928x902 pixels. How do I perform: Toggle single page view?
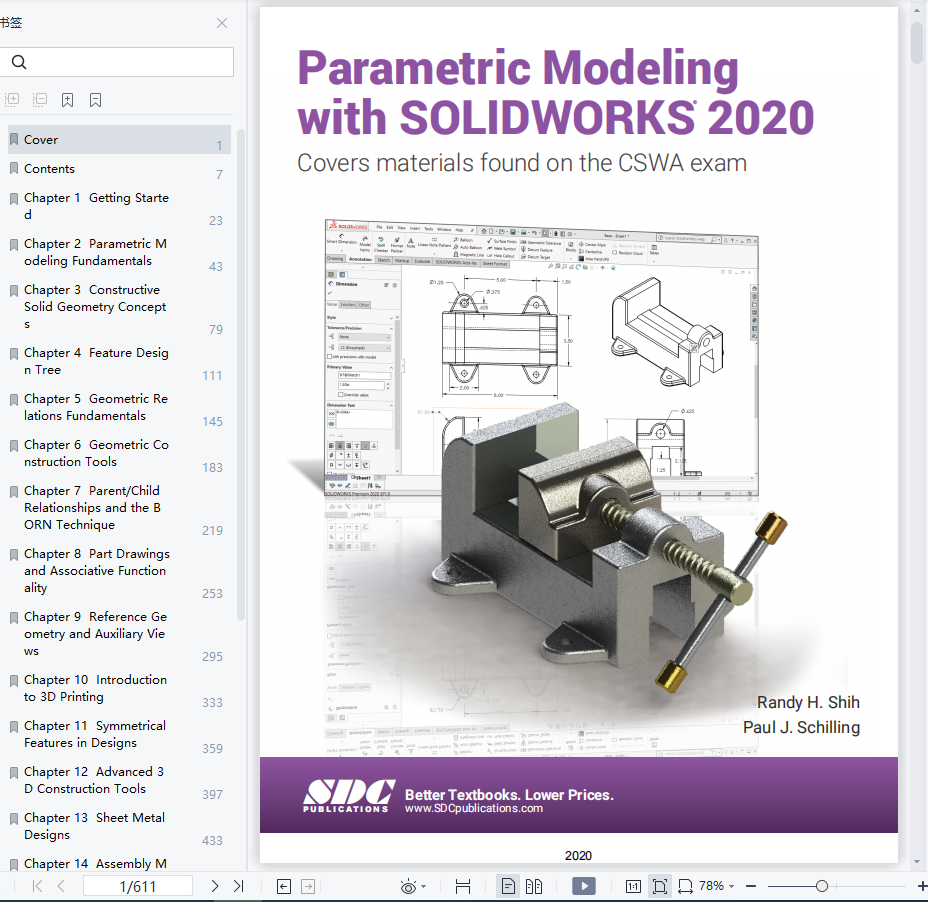coord(508,886)
